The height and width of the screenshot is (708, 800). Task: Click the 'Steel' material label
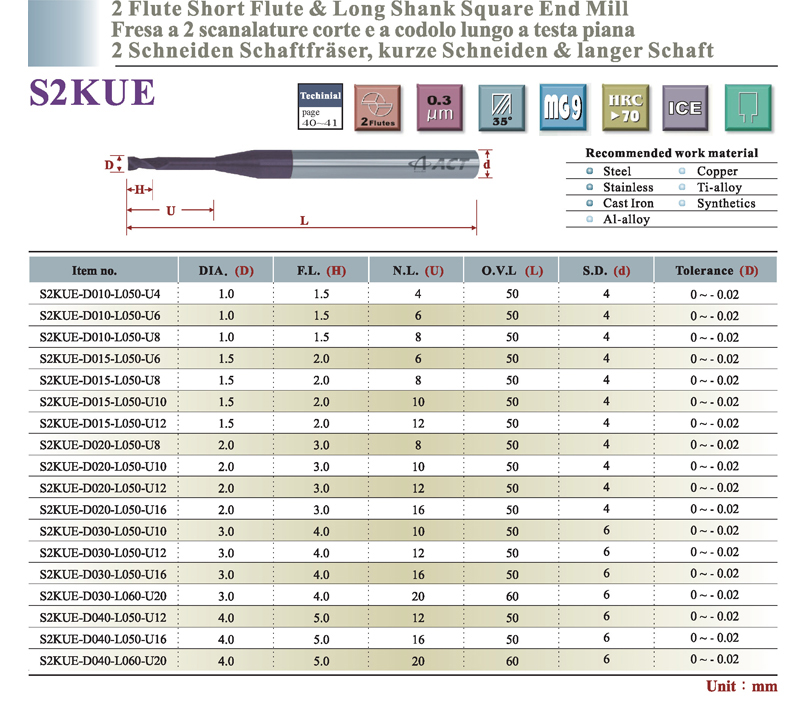617,171
